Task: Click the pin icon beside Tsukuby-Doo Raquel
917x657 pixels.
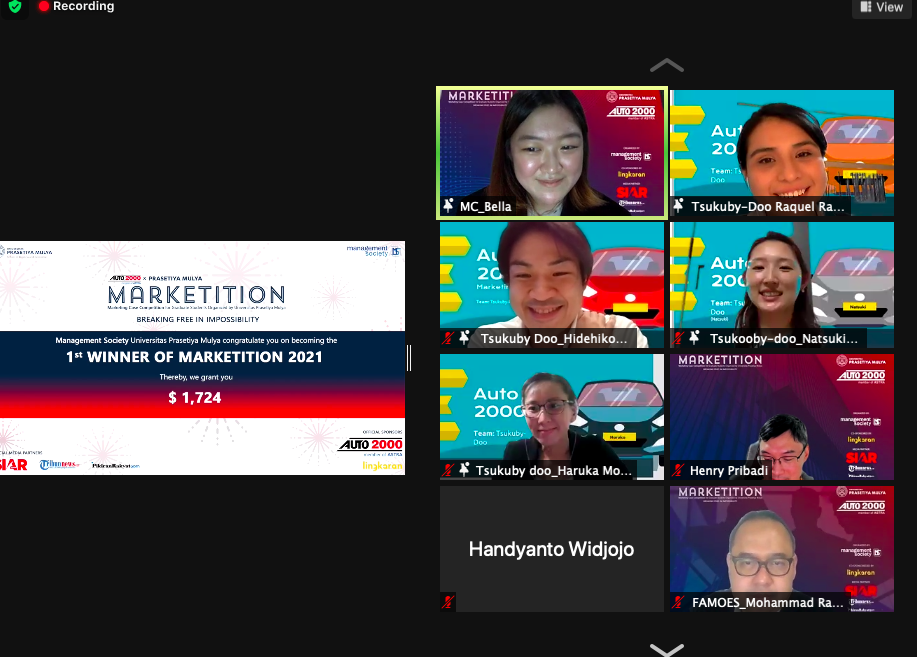Action: (x=678, y=206)
